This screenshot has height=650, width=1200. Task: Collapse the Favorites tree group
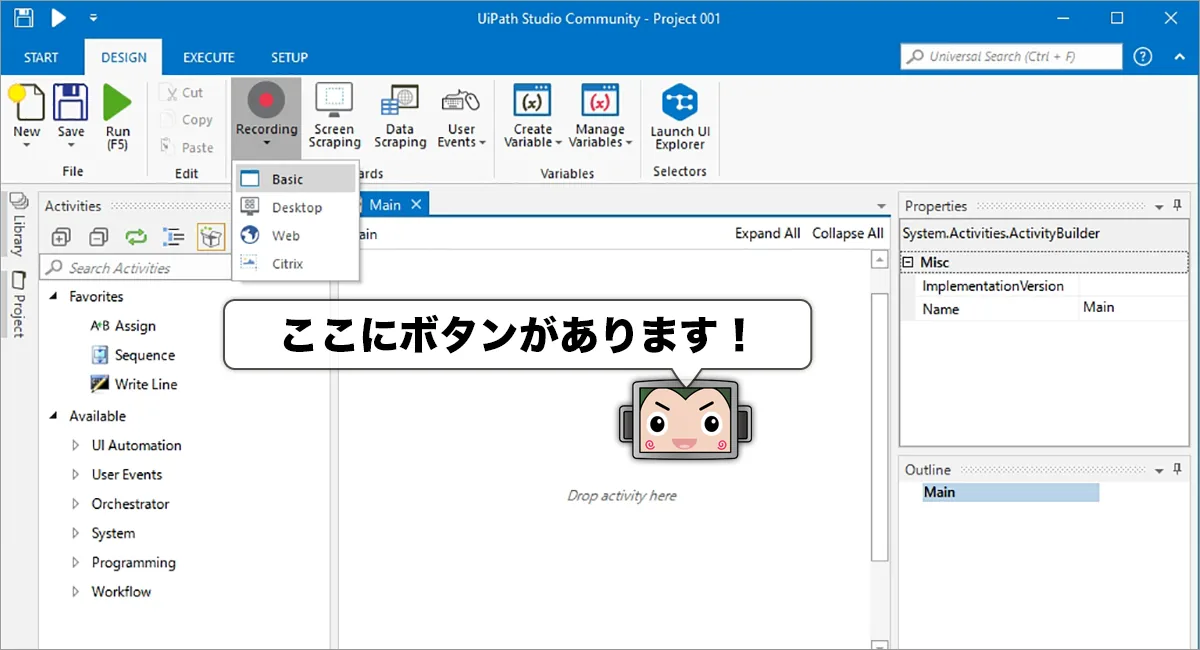pos(54,297)
